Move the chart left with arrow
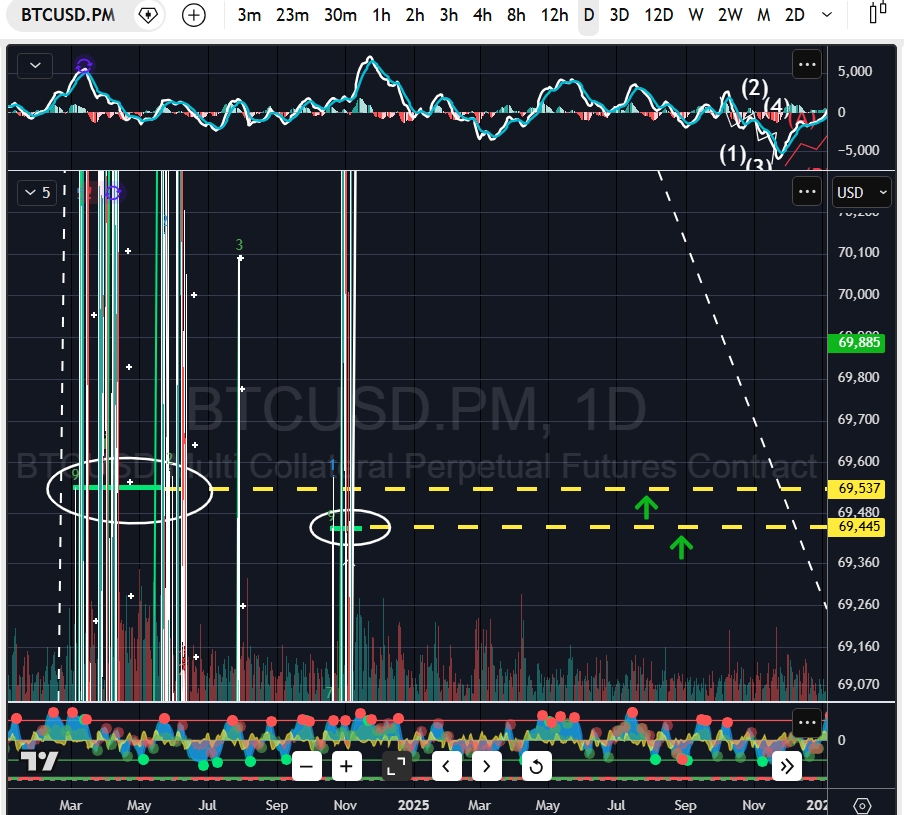The height and width of the screenshot is (815, 904). (x=446, y=766)
